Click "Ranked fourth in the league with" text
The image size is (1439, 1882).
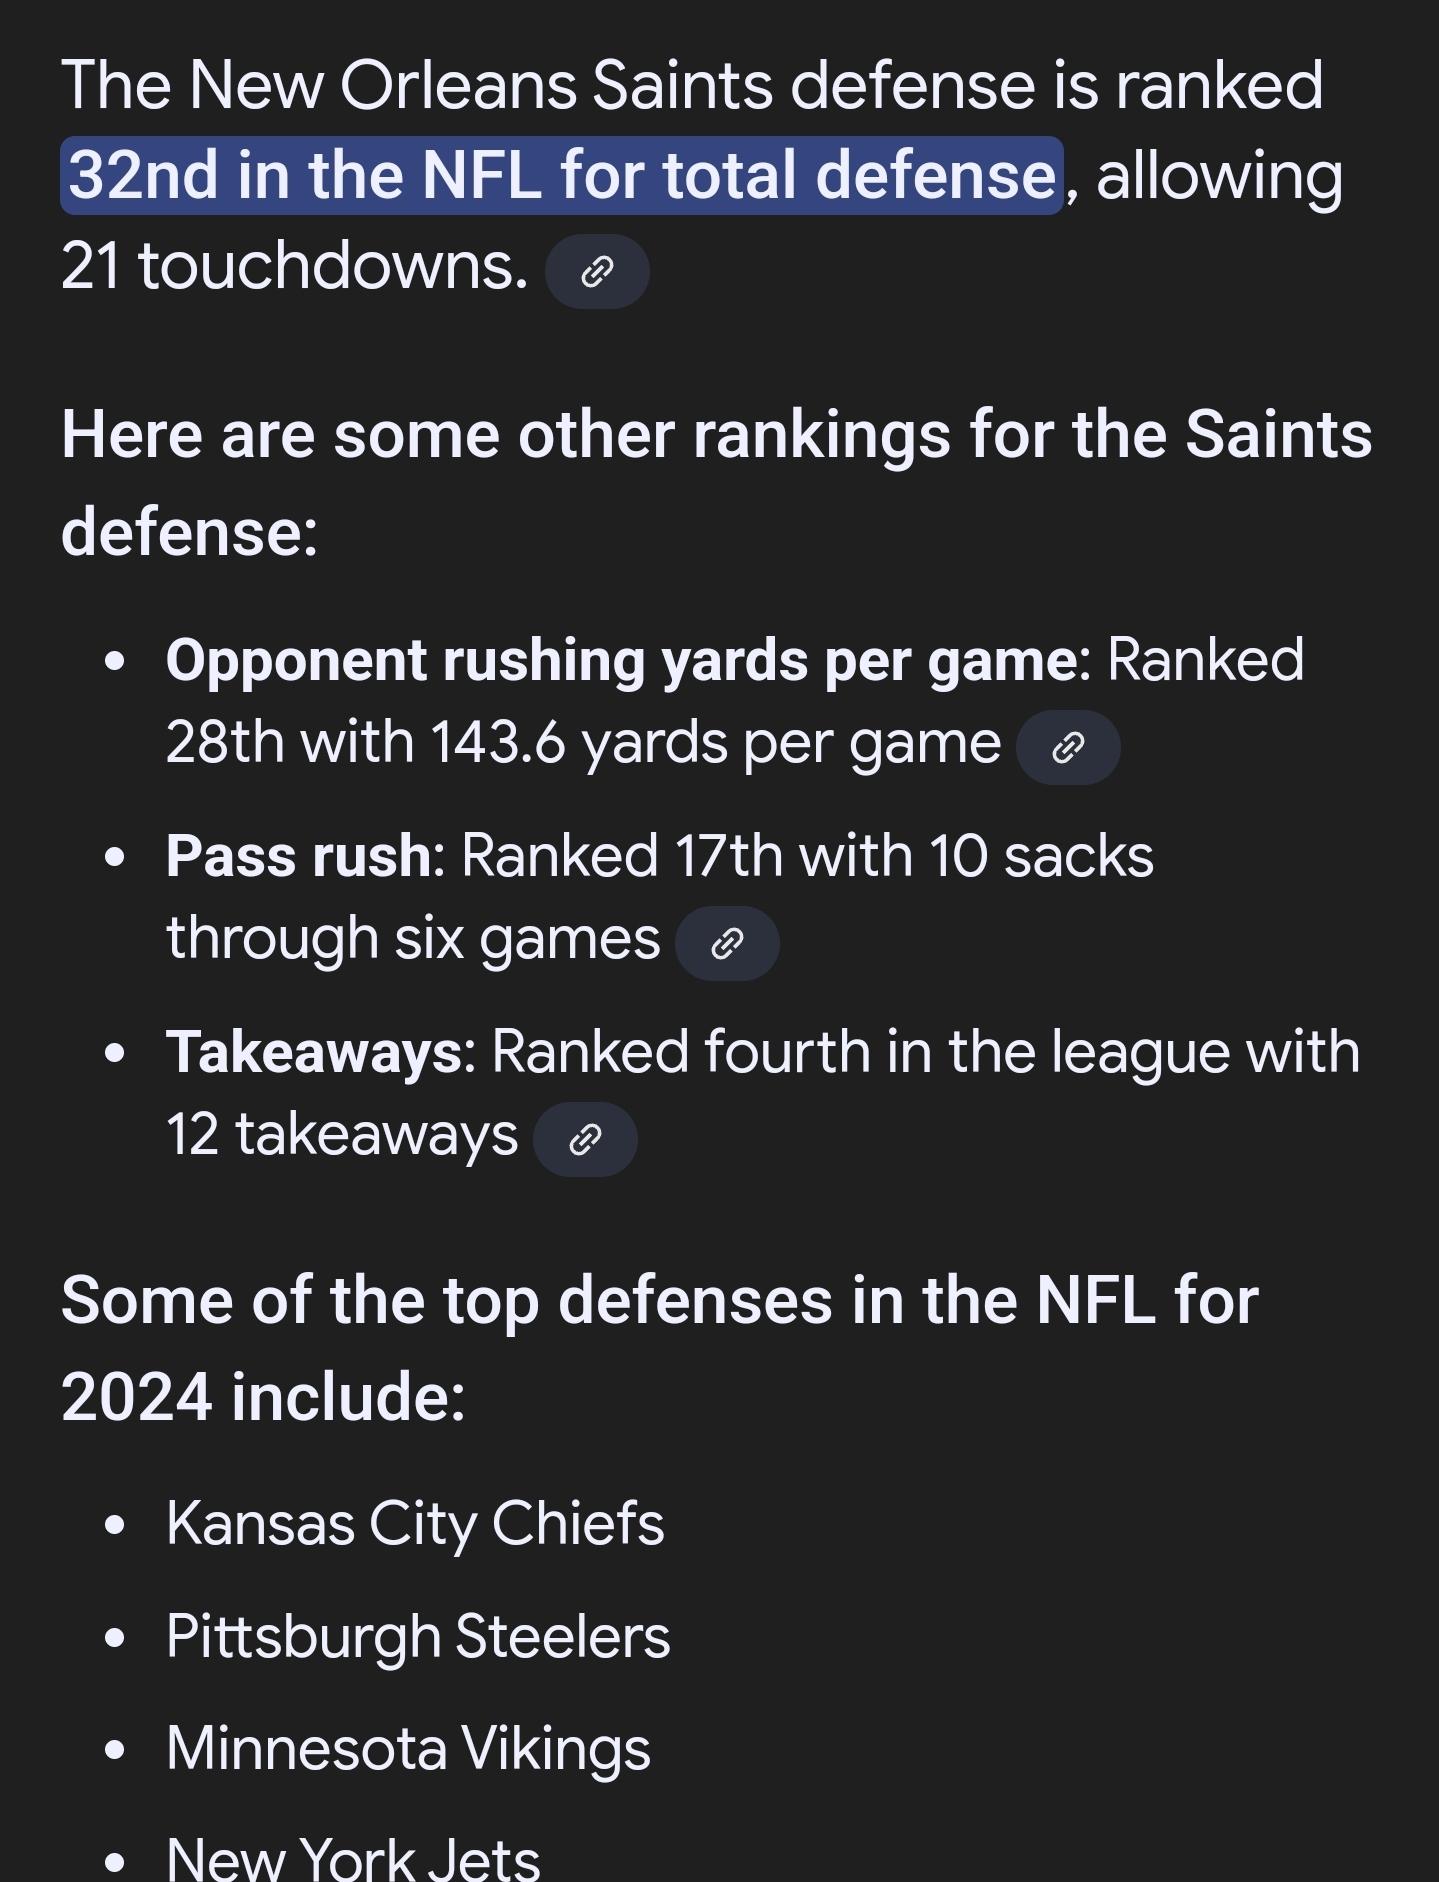click(925, 1053)
